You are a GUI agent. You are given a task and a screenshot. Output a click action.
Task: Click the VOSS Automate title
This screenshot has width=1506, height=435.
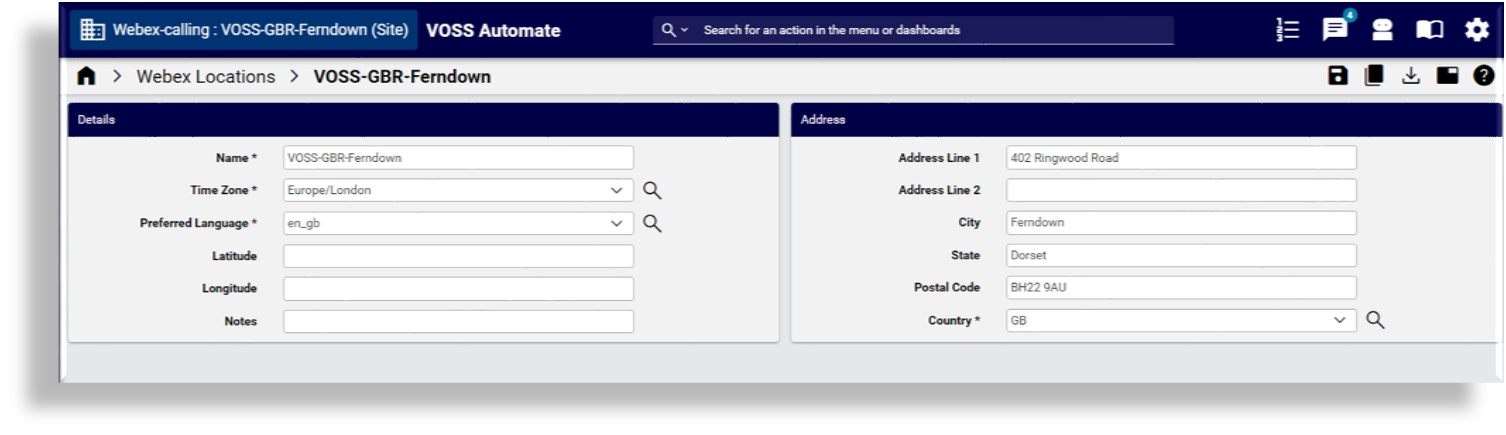493,30
